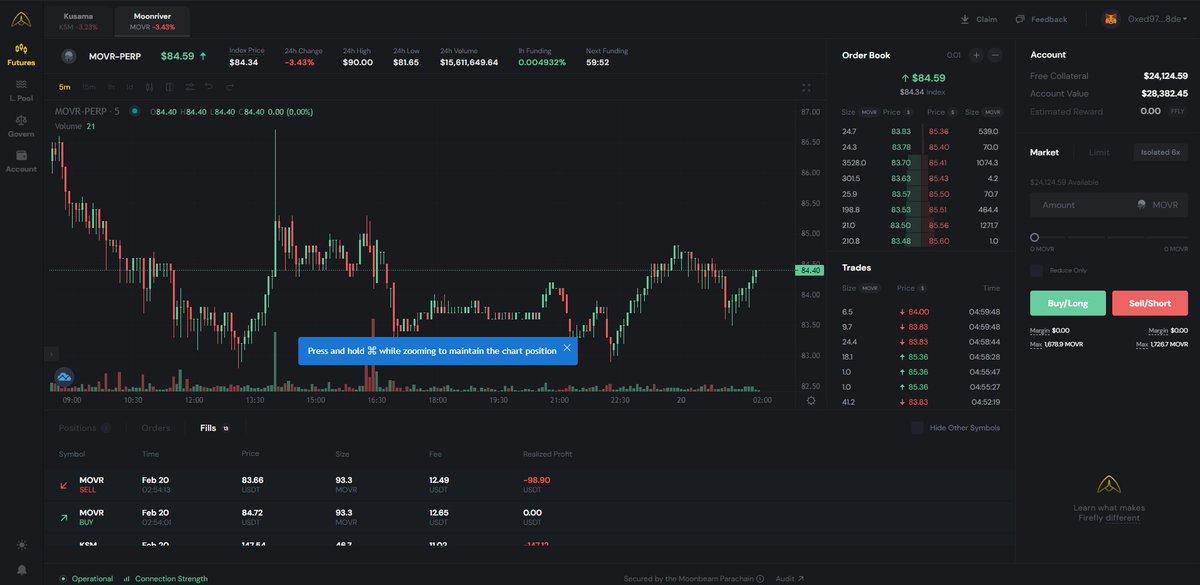1200x585 pixels.
Task: Increase order book grouping with plus
Action: click(x=976, y=56)
